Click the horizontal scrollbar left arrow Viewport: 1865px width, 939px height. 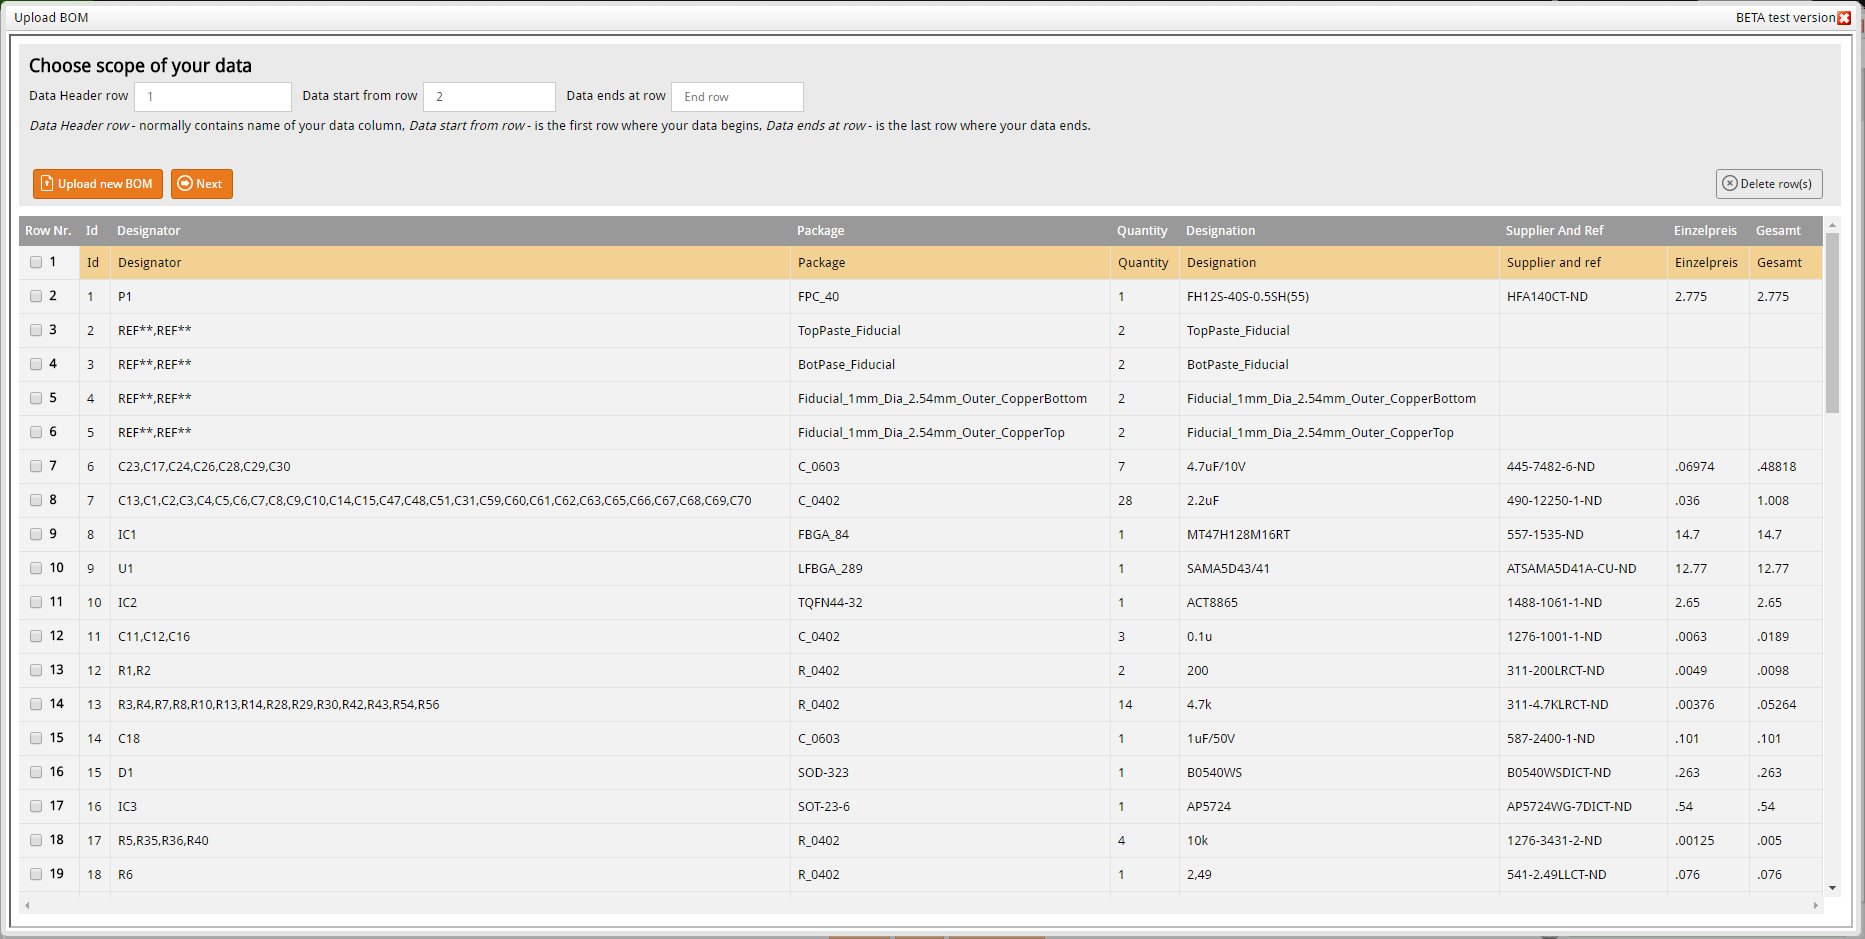point(27,905)
